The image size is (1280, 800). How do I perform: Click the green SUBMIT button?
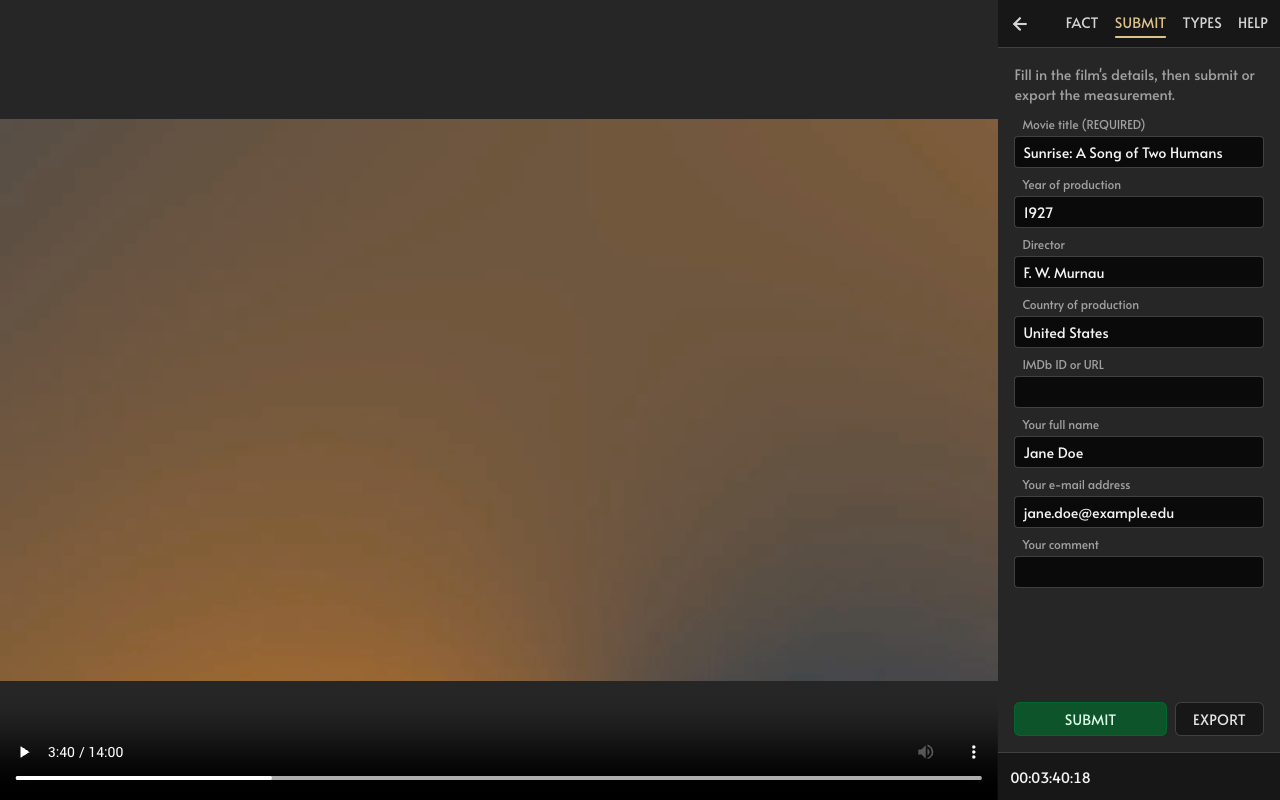point(1090,719)
